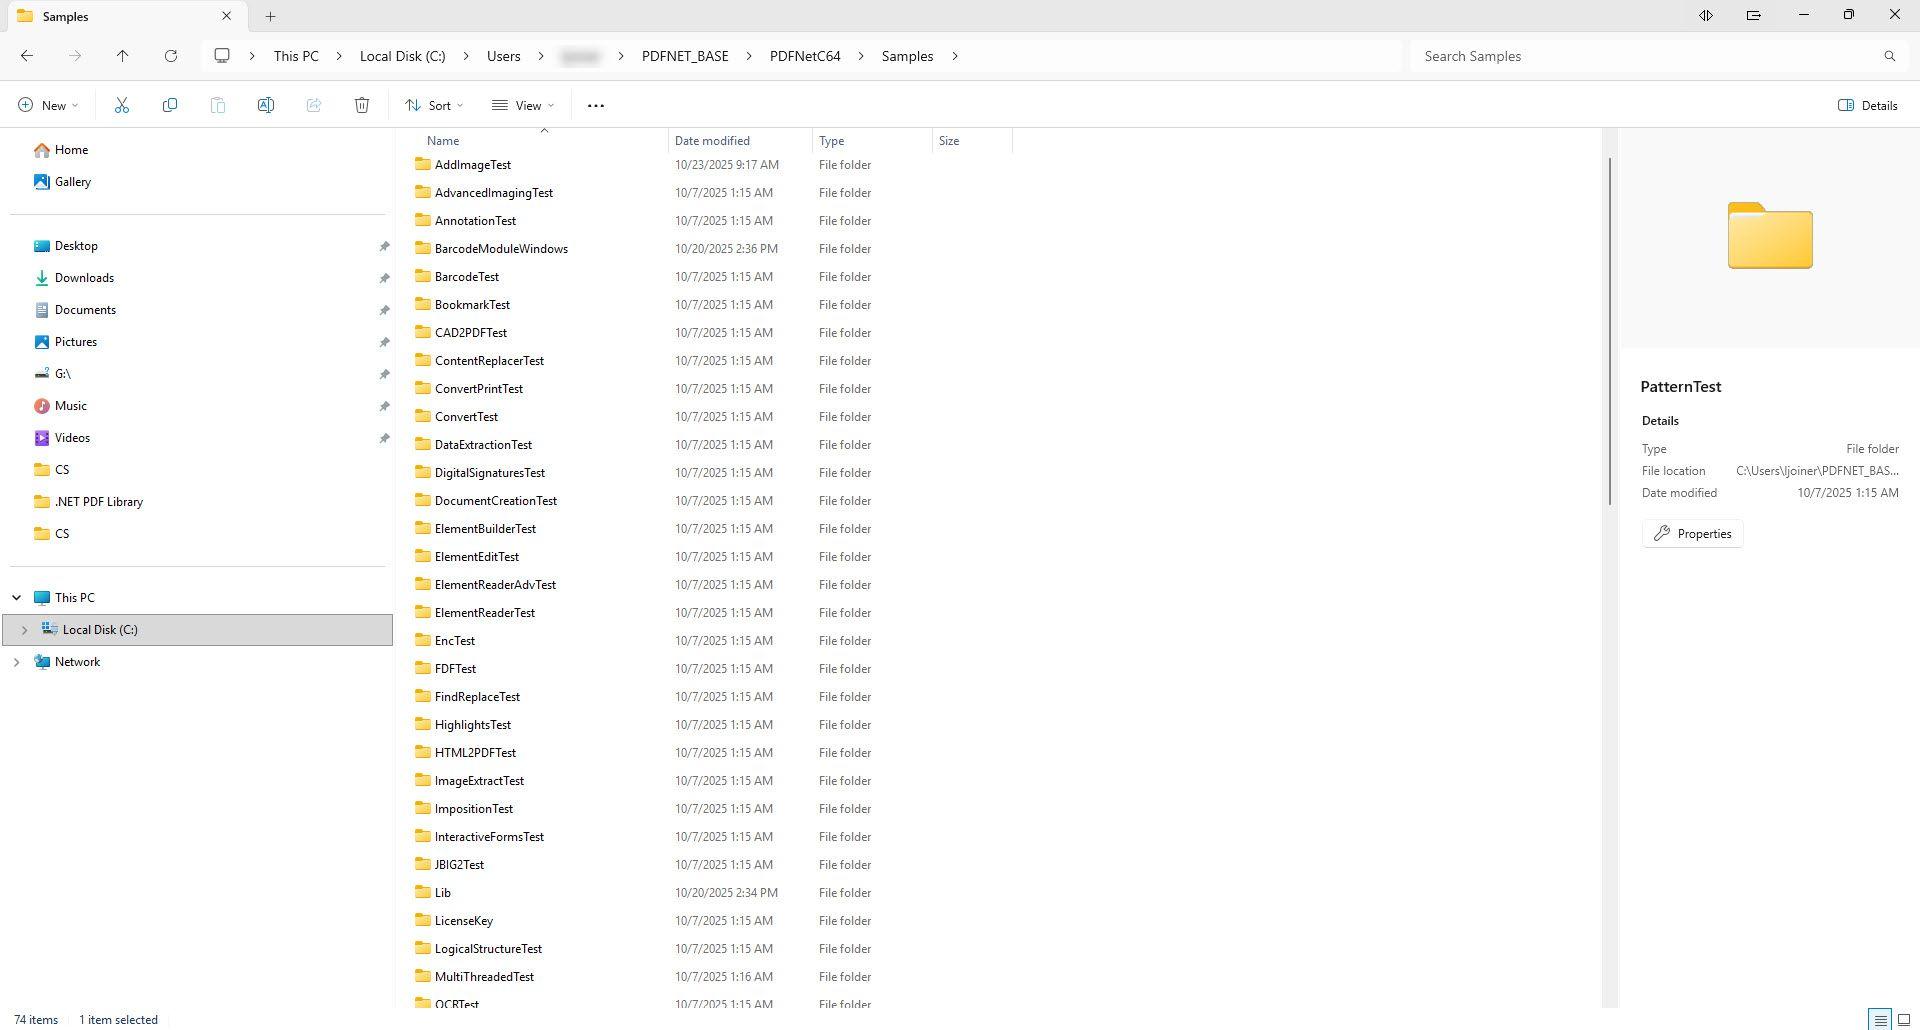
Task: Switch to details view from the status bar
Action: [x=1878, y=1020]
